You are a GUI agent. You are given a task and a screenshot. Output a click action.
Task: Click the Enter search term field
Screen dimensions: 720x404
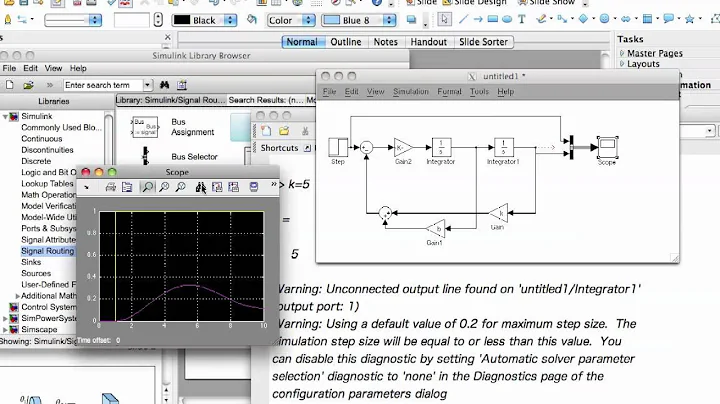(103, 85)
